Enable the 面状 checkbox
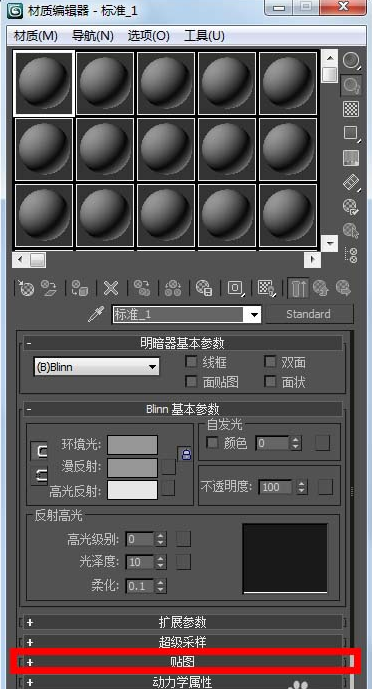 pyautogui.click(x=270, y=382)
